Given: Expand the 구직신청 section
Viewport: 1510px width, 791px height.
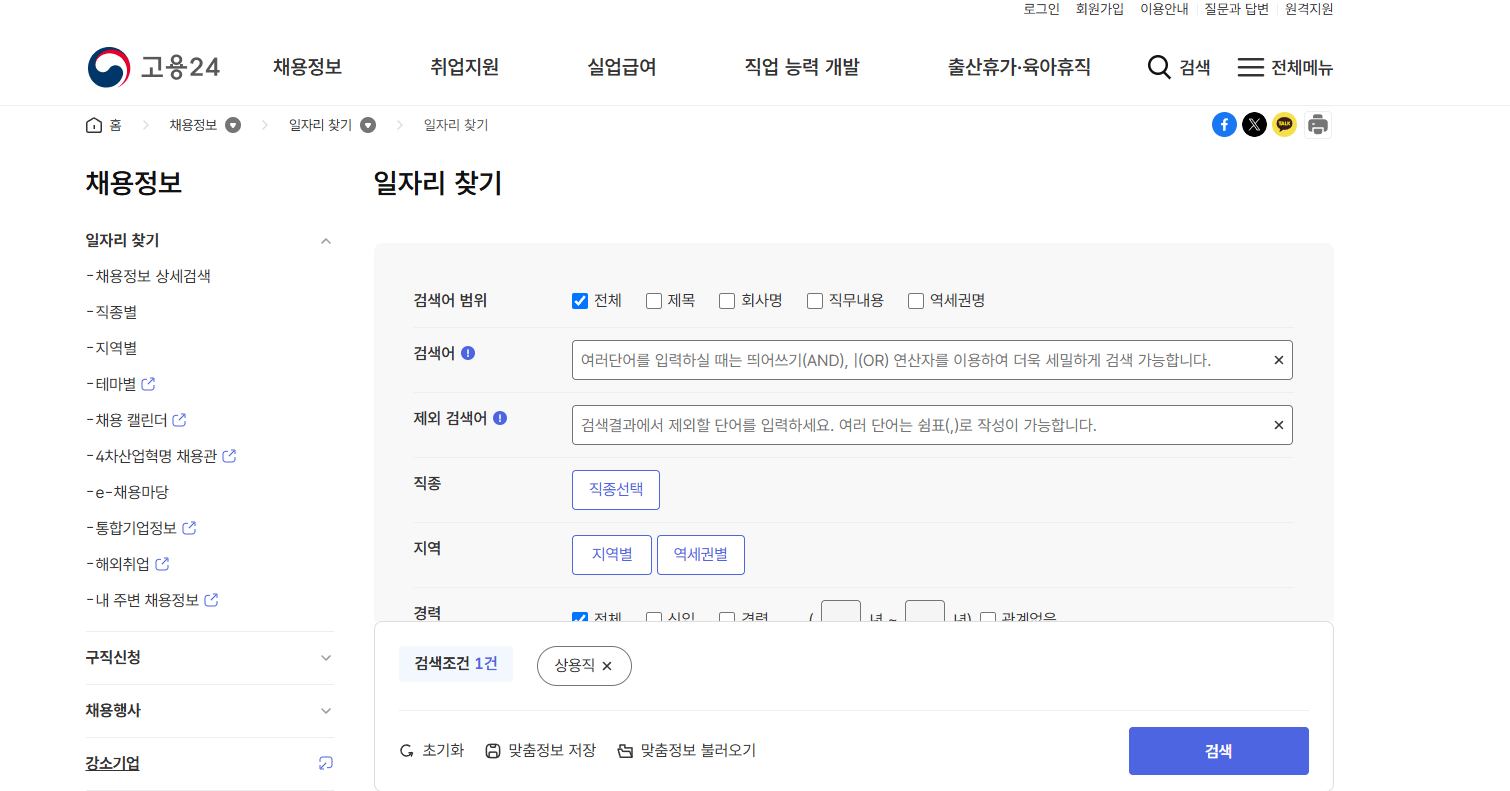Looking at the screenshot, I should point(325,658).
